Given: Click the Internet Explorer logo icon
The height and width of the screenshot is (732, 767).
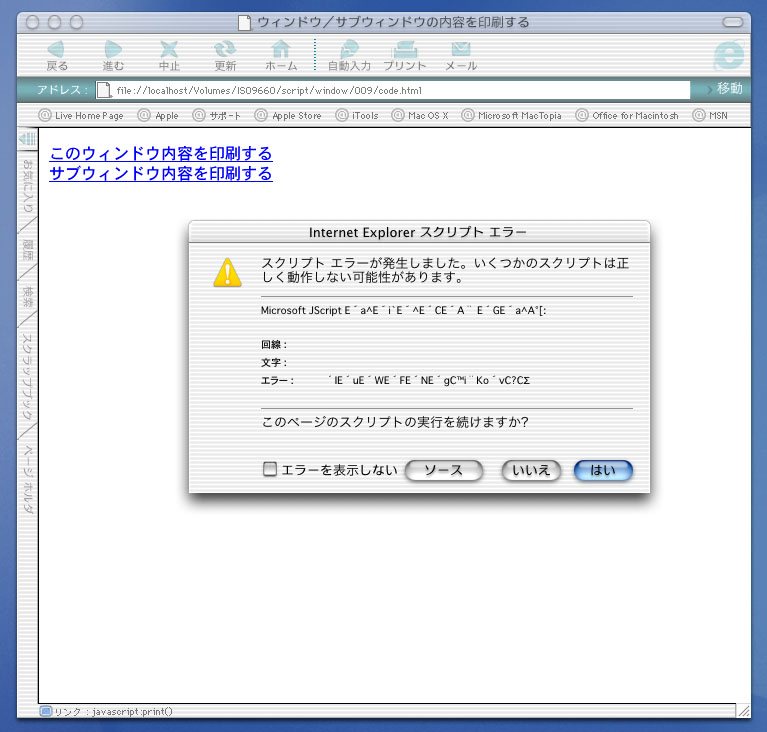Looking at the screenshot, I should pyautogui.click(x=729, y=55).
